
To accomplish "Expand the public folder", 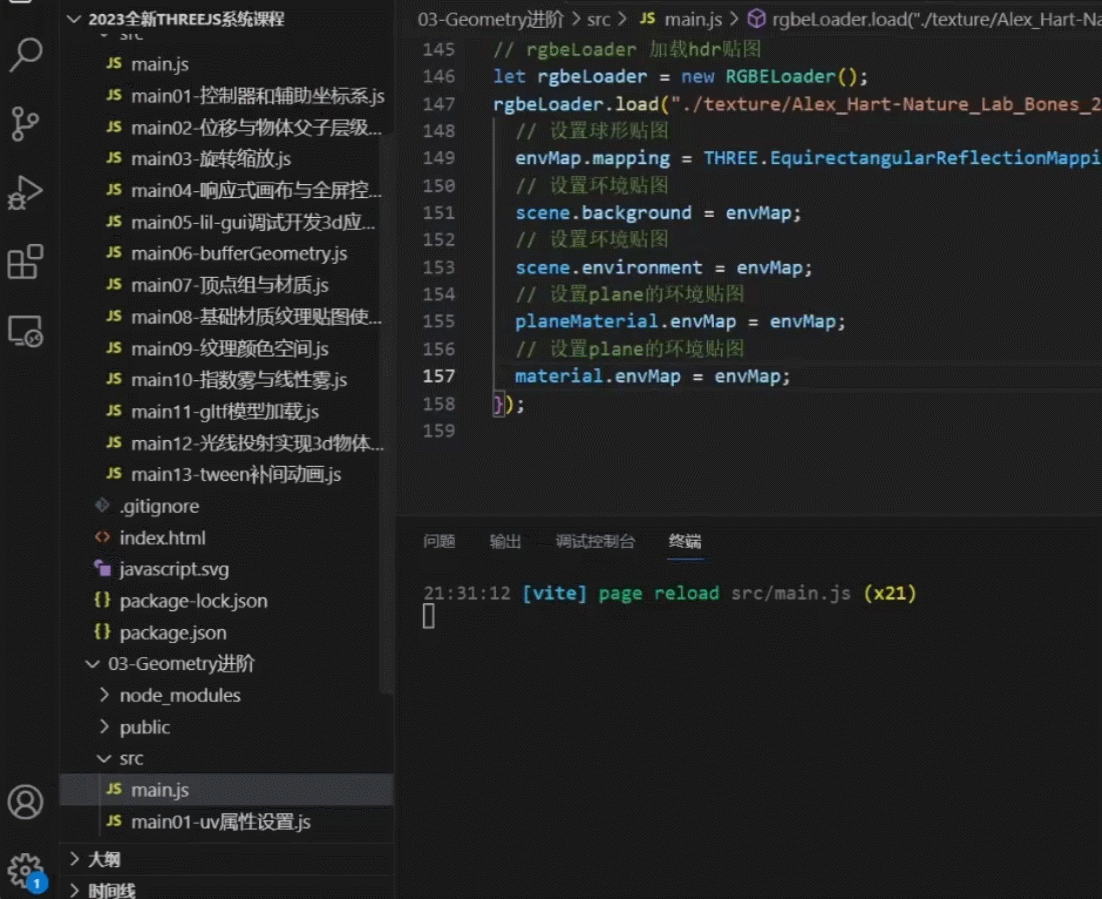I will coord(145,727).
